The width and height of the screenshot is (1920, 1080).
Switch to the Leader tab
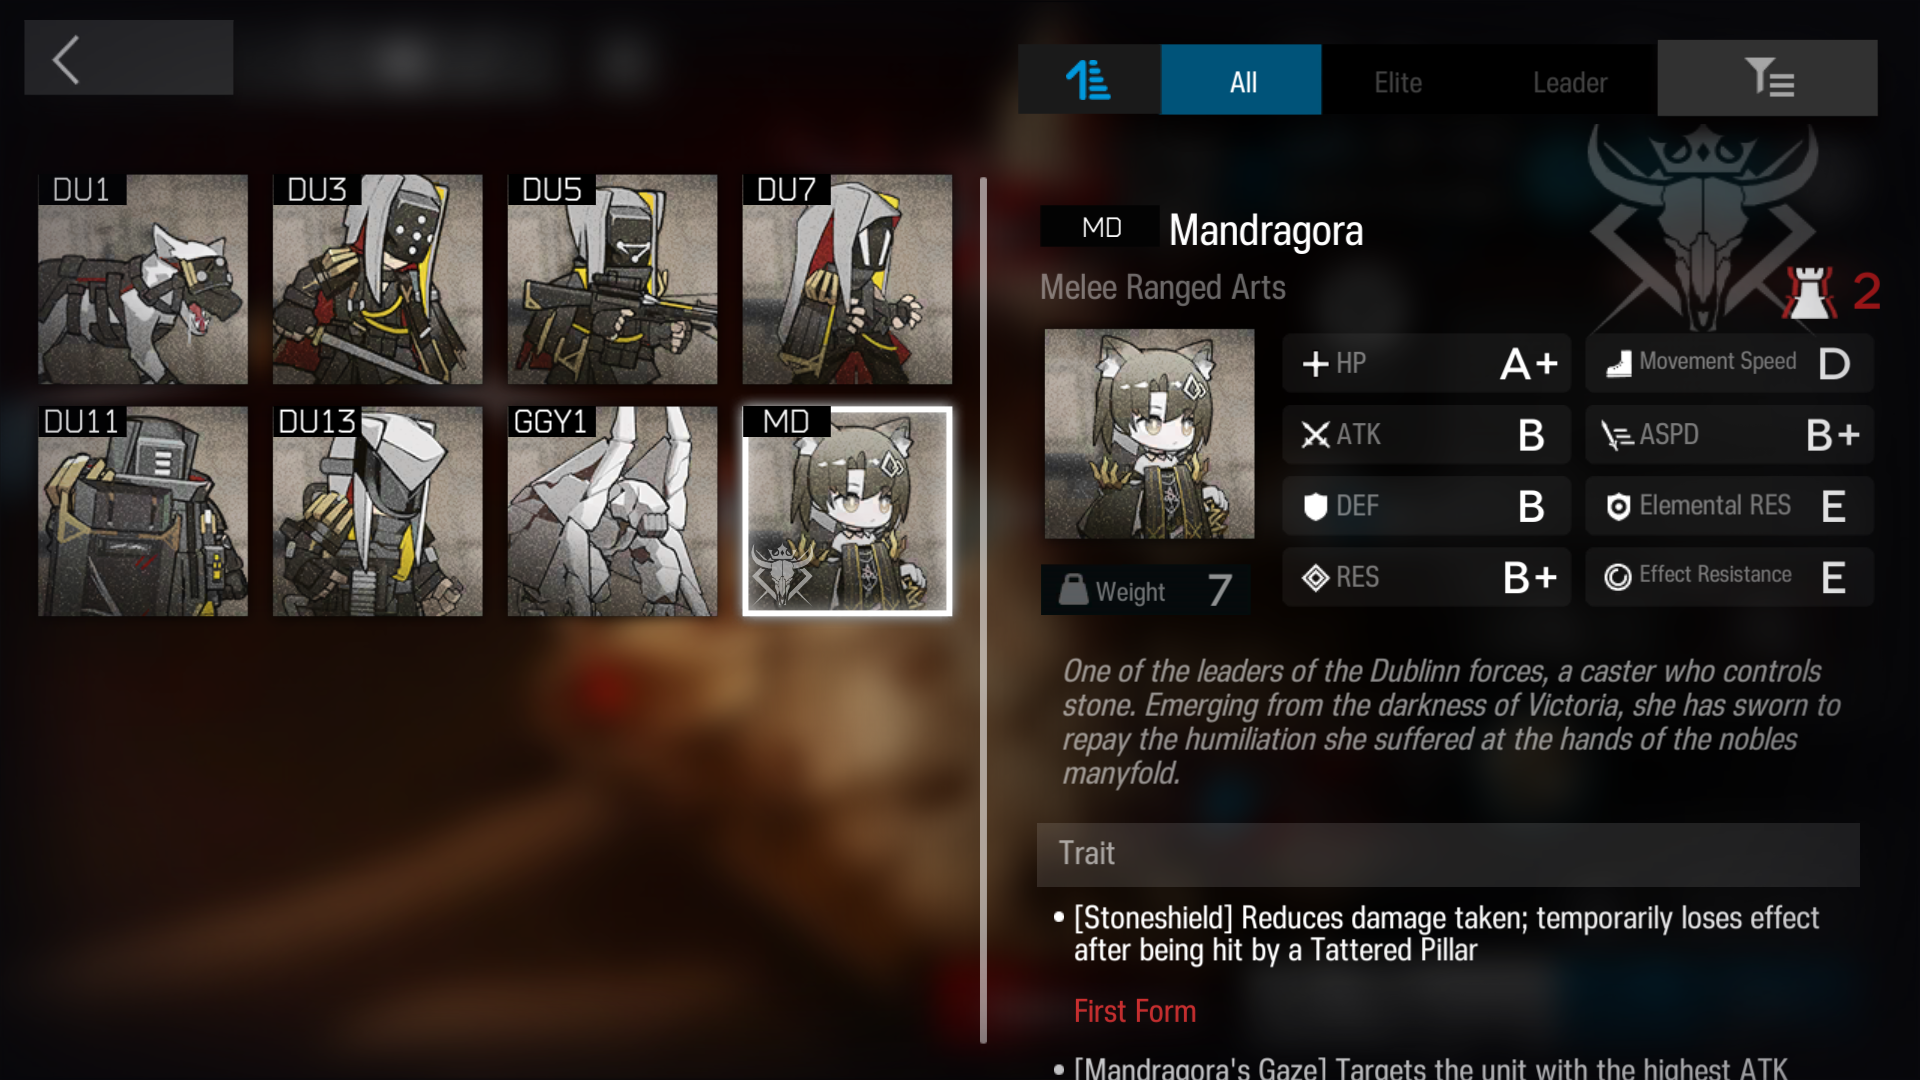pos(1569,82)
